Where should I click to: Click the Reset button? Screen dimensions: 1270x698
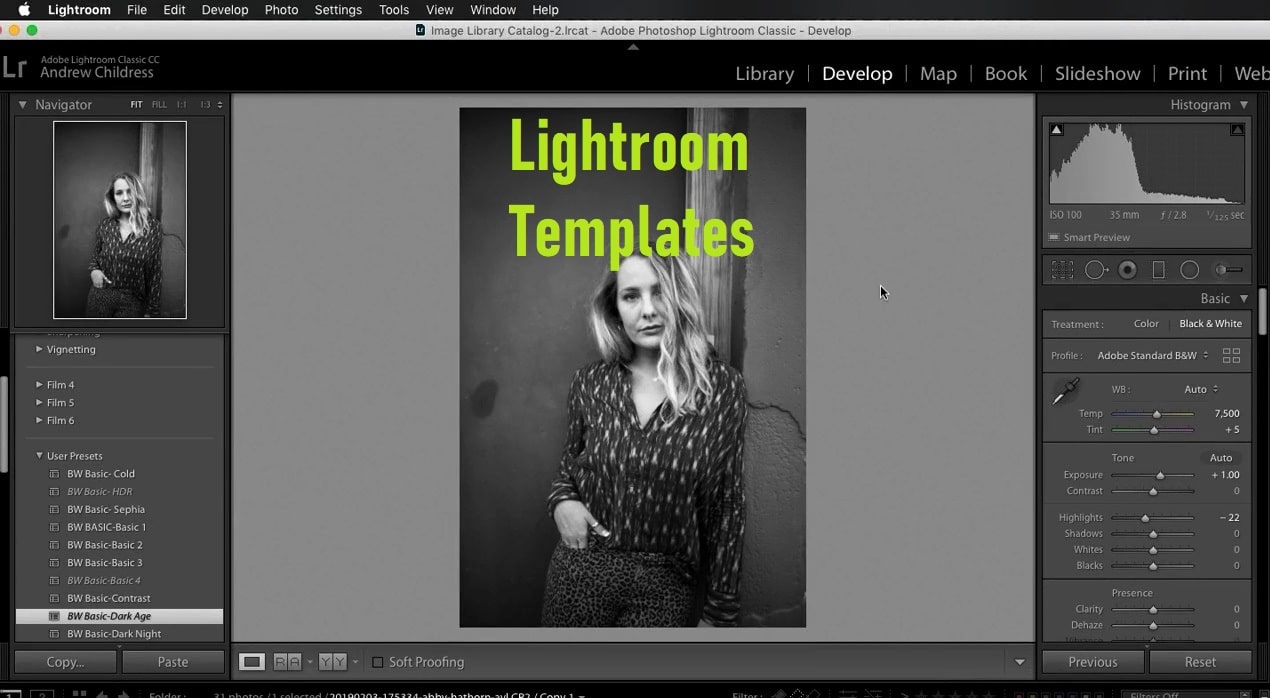[x=1200, y=662]
